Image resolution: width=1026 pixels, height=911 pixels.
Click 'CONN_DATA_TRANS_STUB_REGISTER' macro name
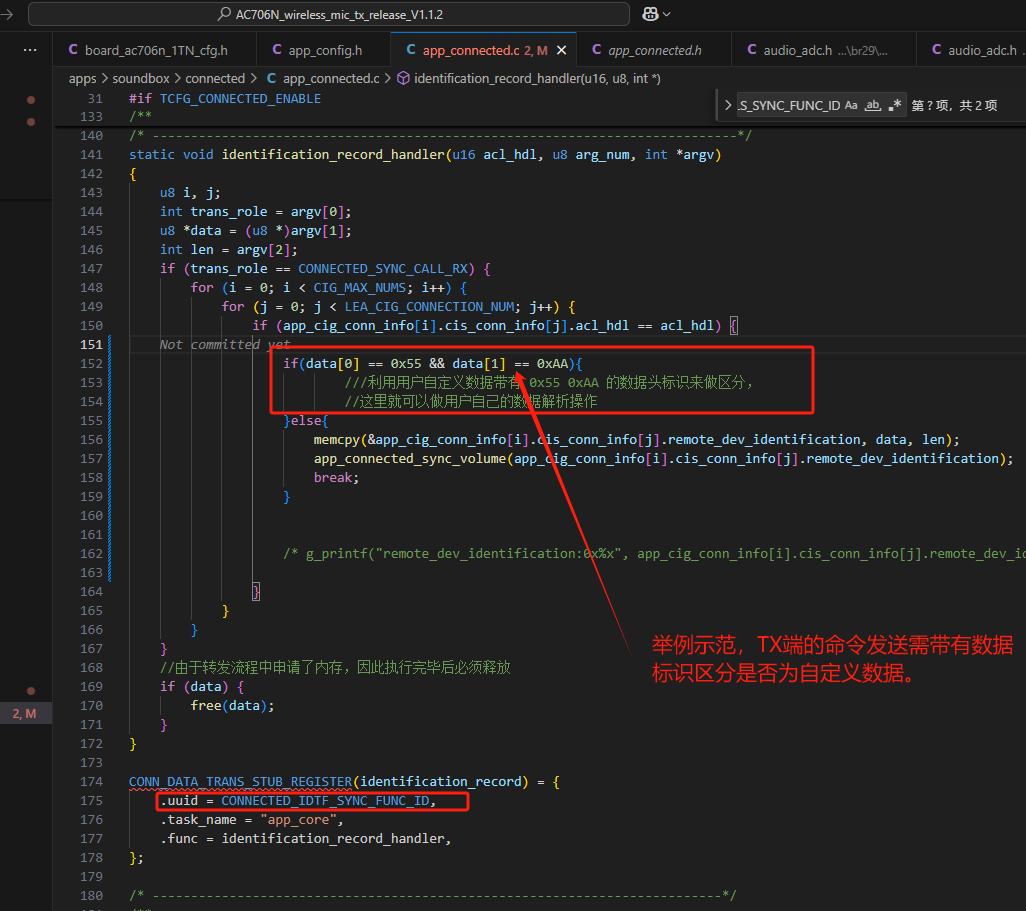pos(241,781)
